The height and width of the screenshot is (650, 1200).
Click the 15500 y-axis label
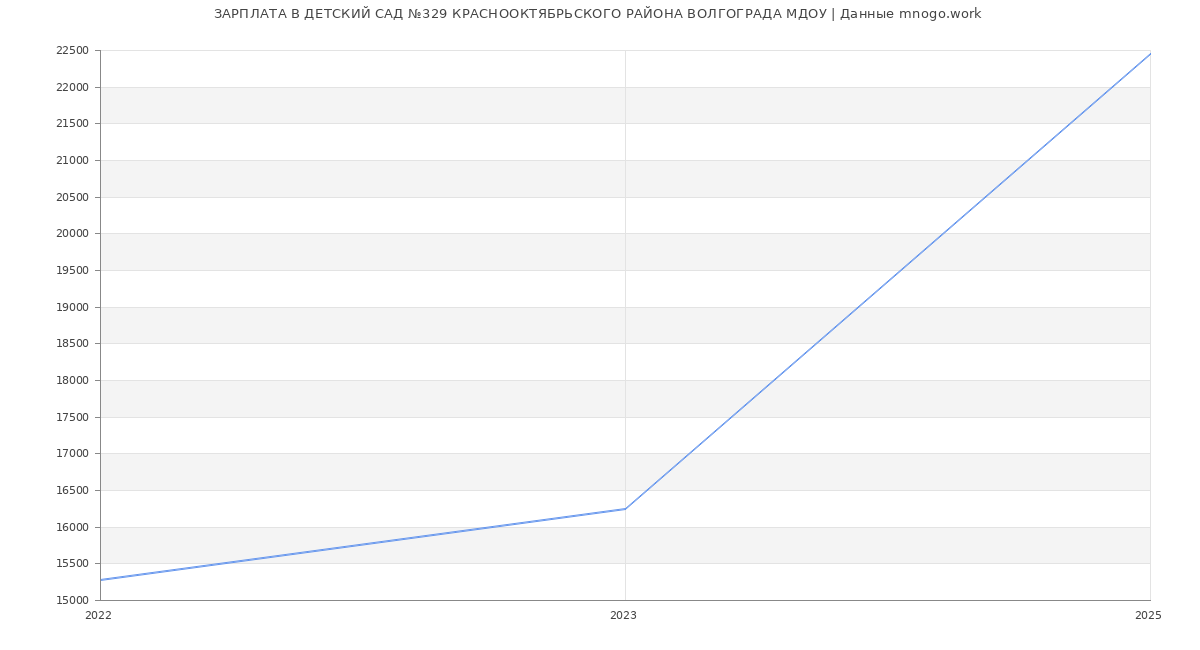coord(72,564)
